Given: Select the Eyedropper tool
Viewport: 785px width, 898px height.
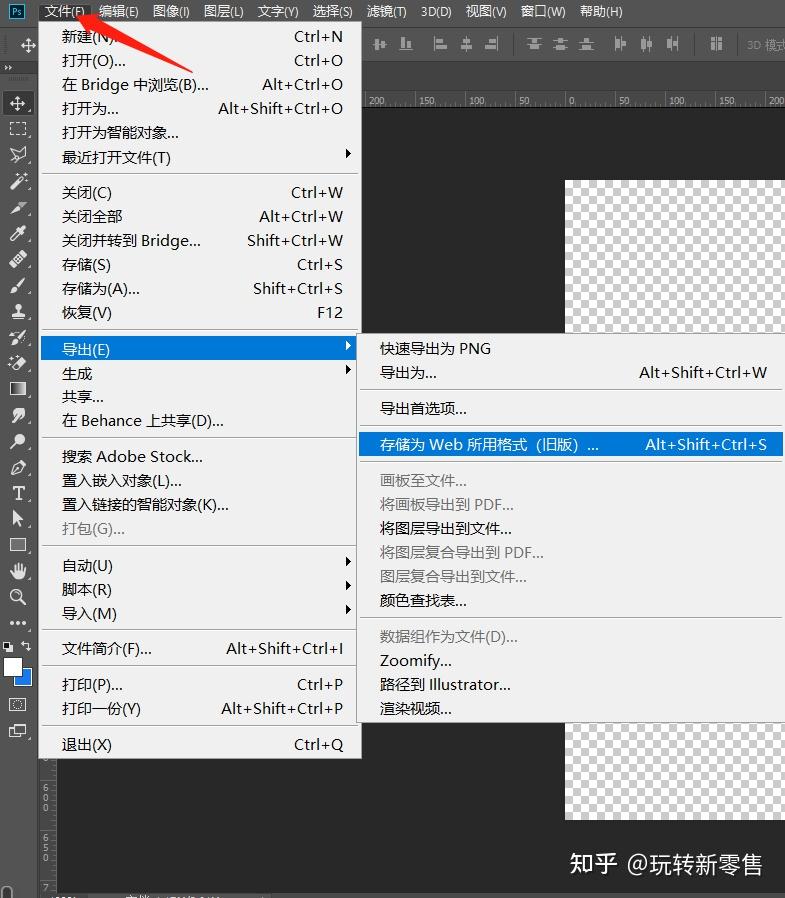Looking at the screenshot, I should 18,233.
